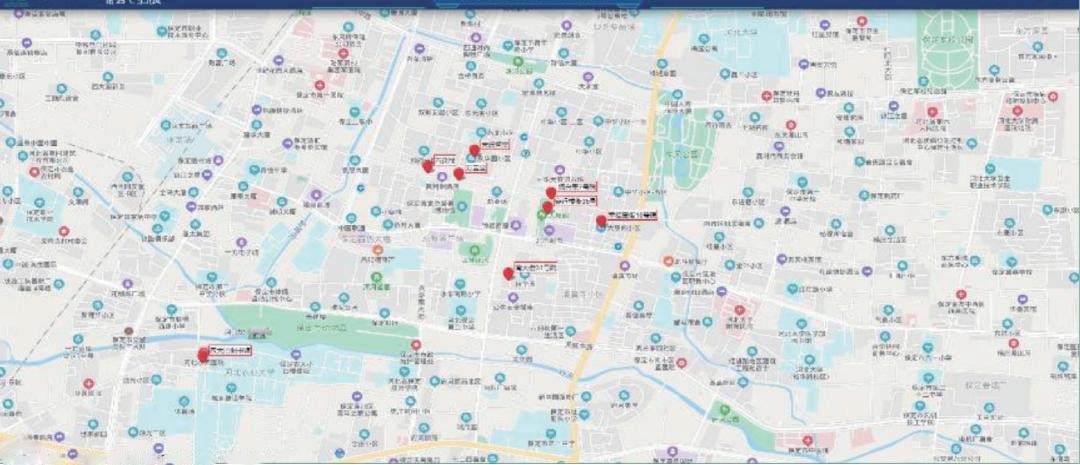Select the easternmost red pin of the central cluster
The image size is (1080, 465).
[x=601, y=221]
